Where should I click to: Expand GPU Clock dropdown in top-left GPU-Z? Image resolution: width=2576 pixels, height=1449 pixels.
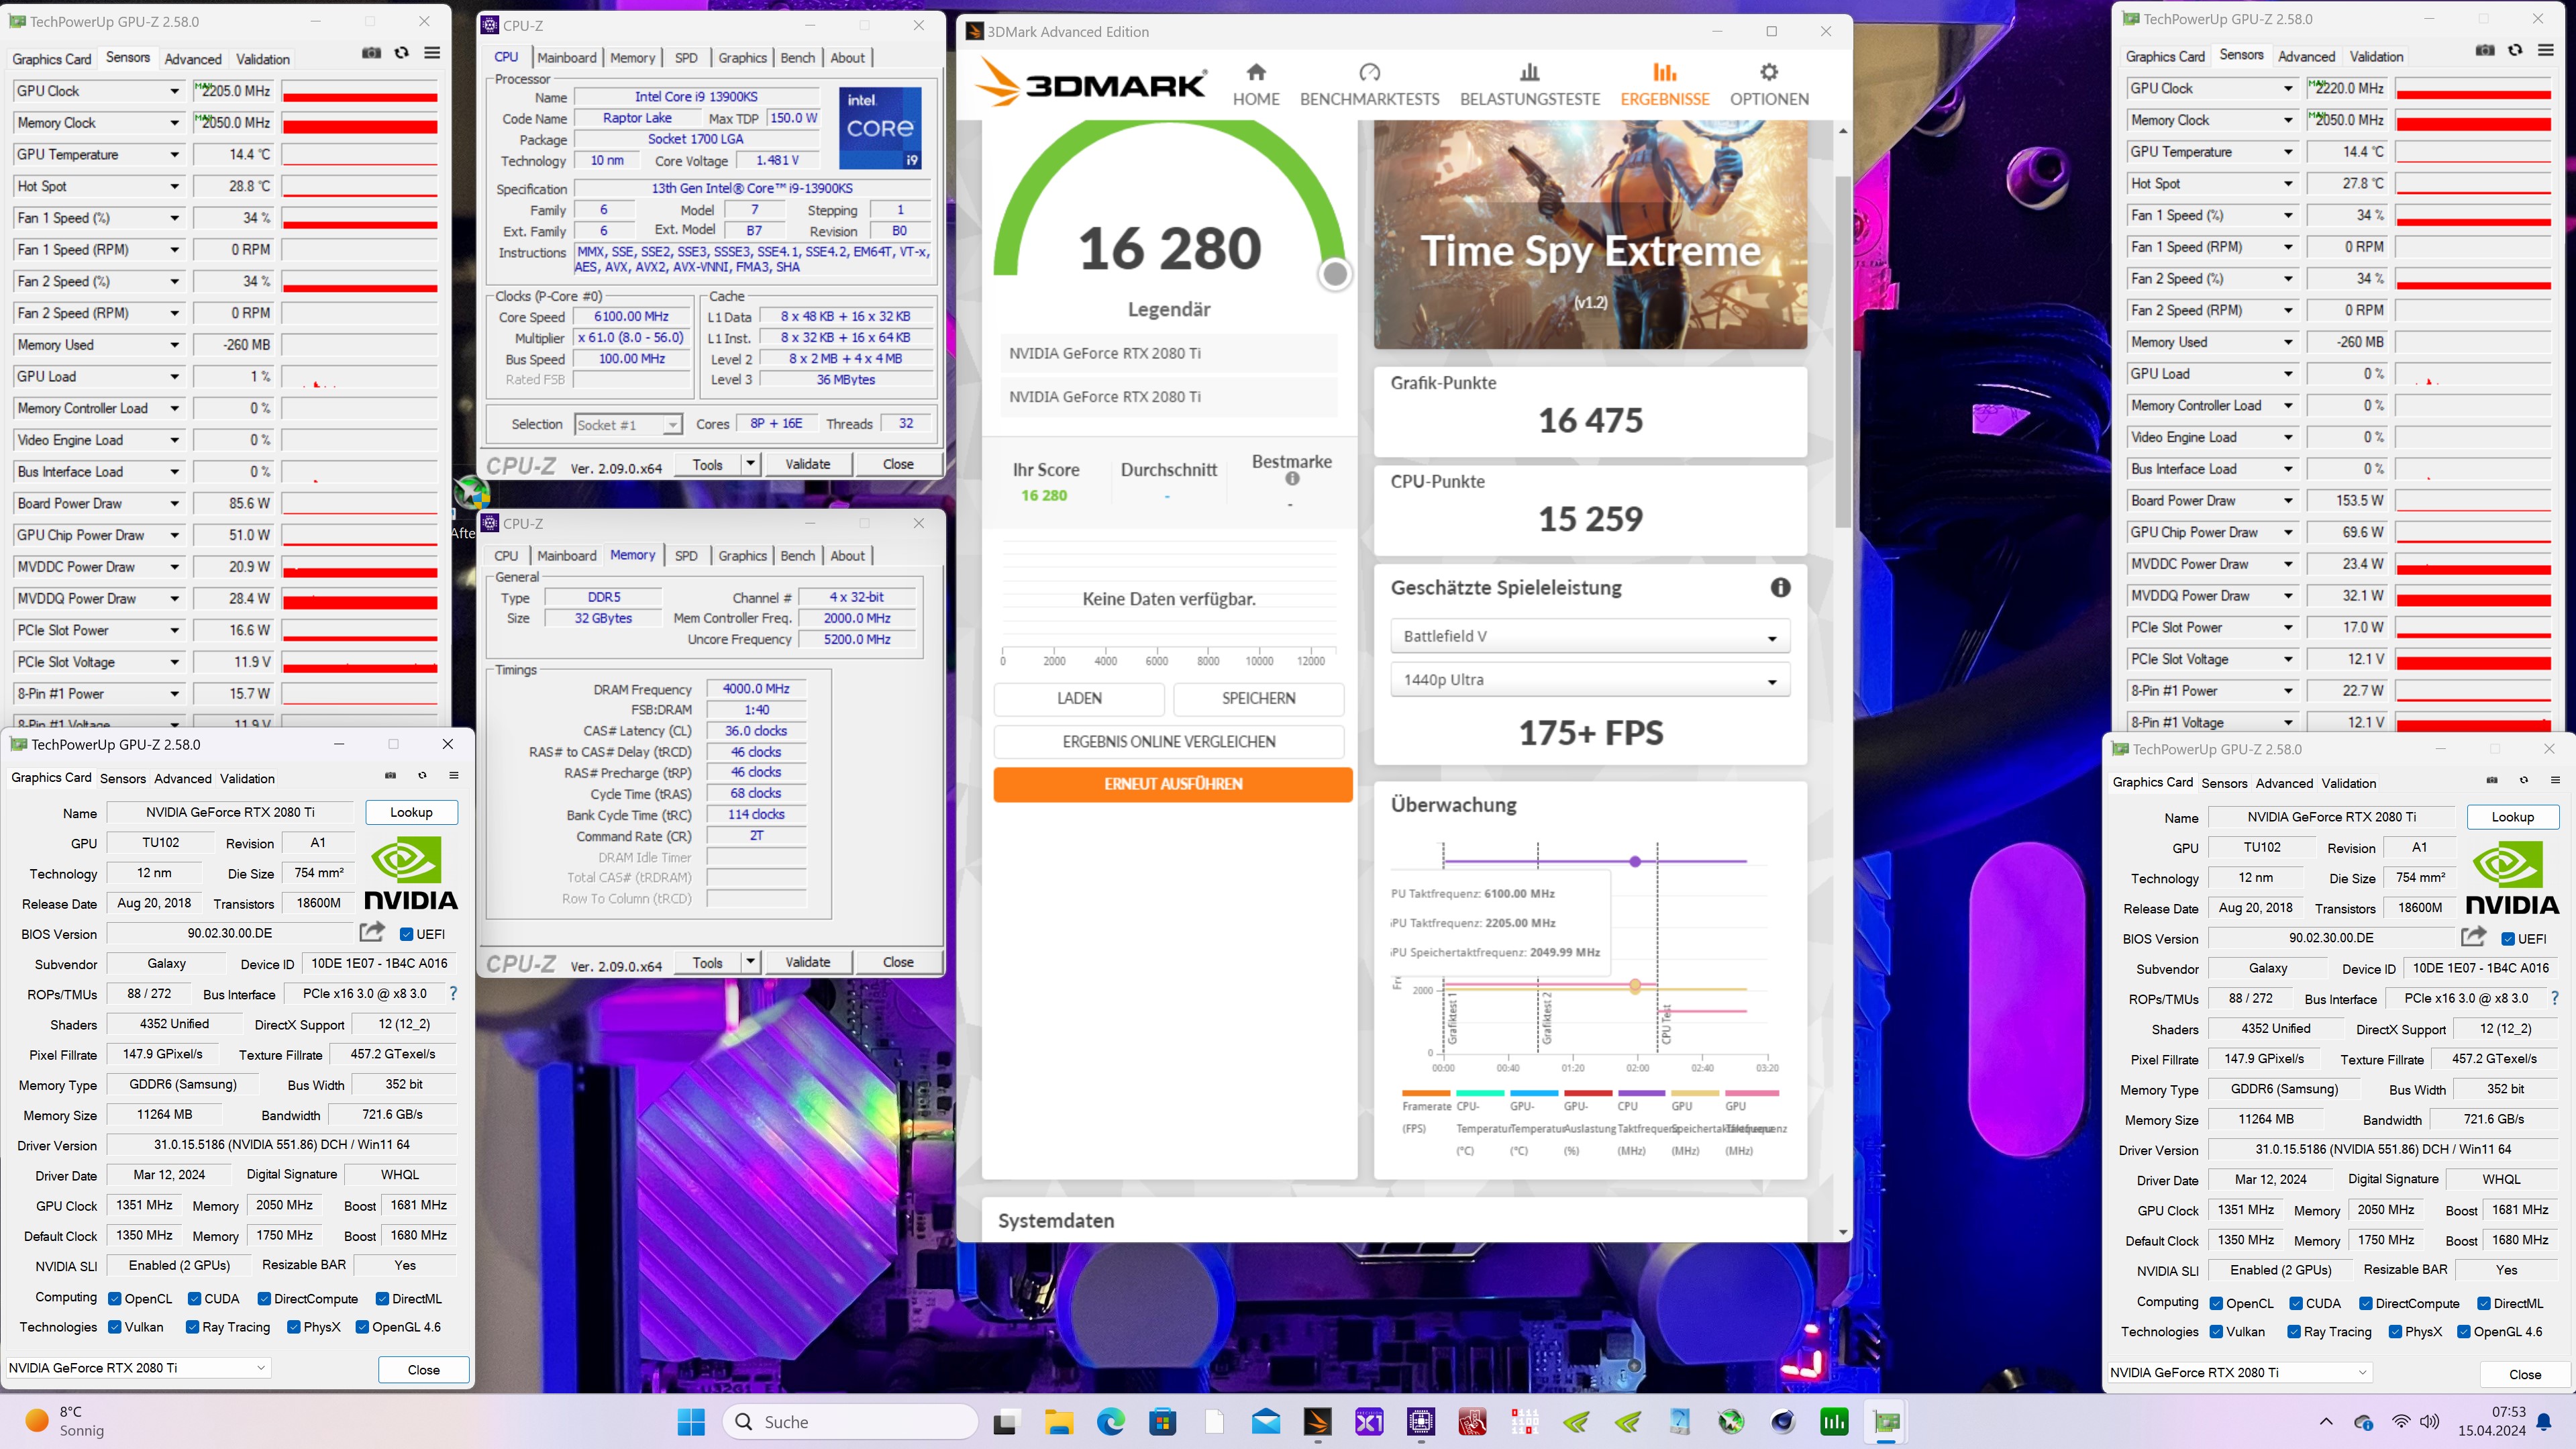pyautogui.click(x=175, y=91)
